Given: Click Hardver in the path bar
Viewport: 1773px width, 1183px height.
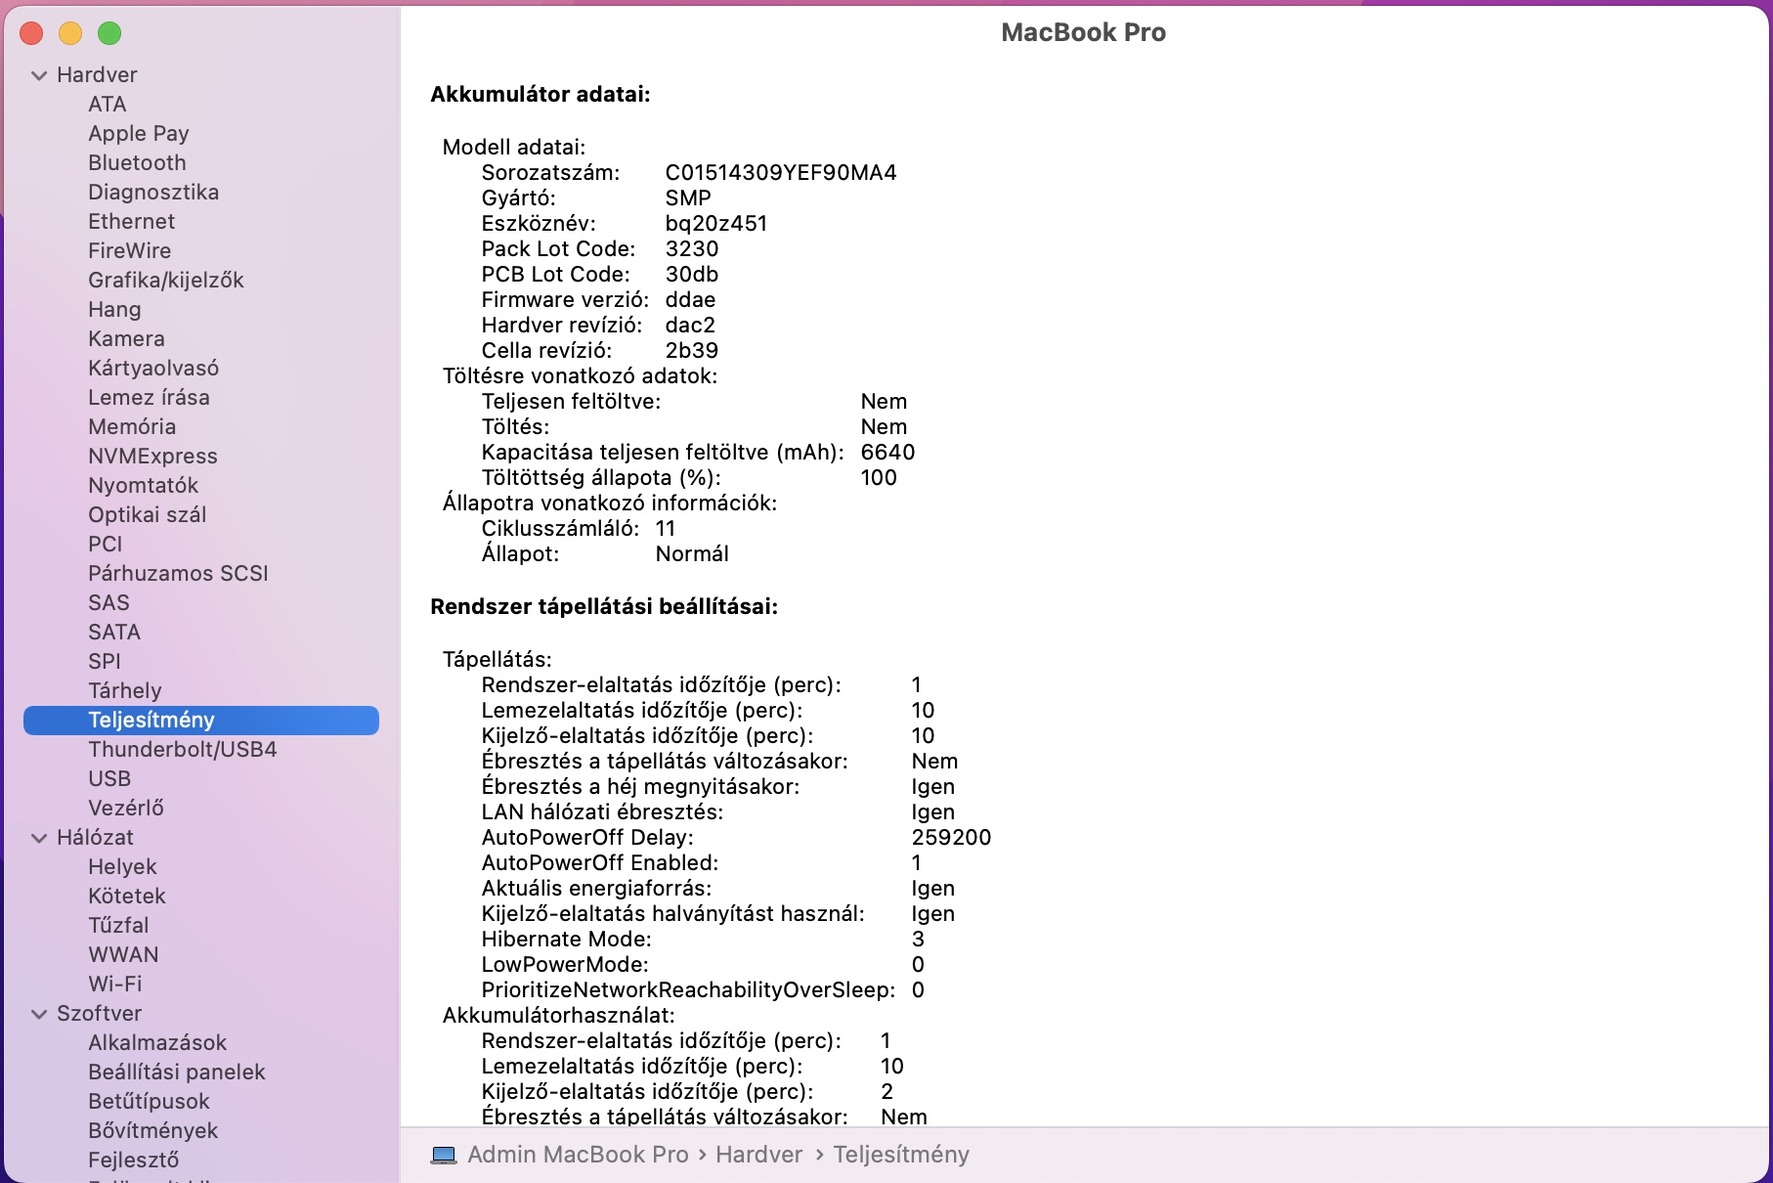Looking at the screenshot, I should (x=759, y=1155).
